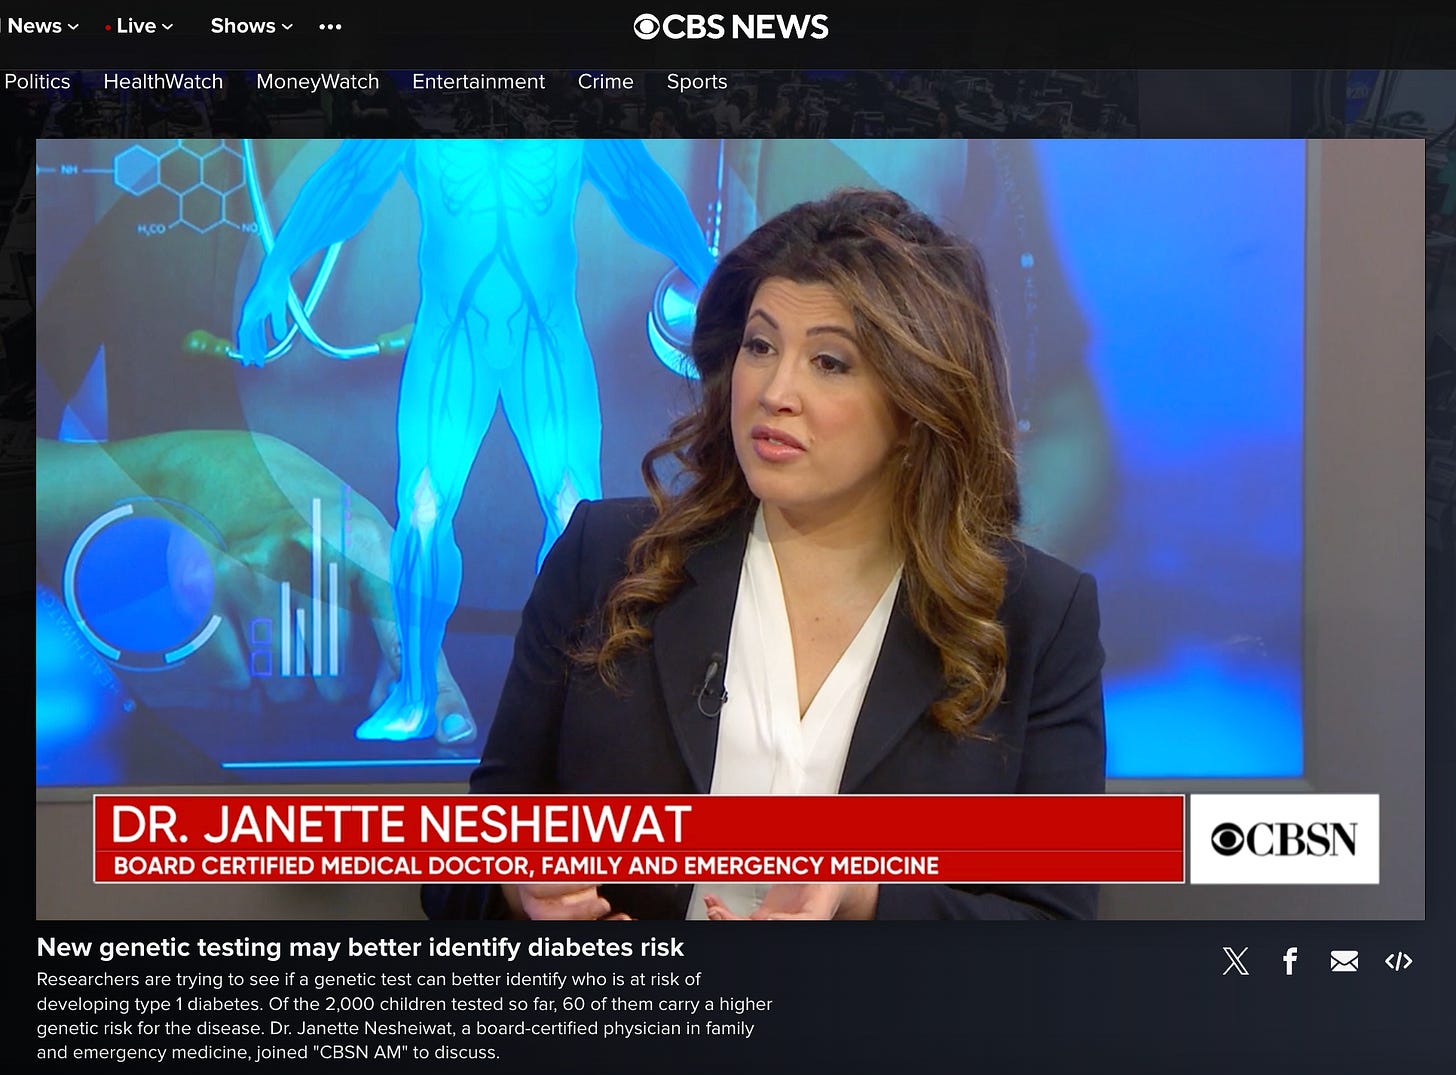1456x1075 pixels.
Task: Open the MoneyWatch section
Action: 317,82
